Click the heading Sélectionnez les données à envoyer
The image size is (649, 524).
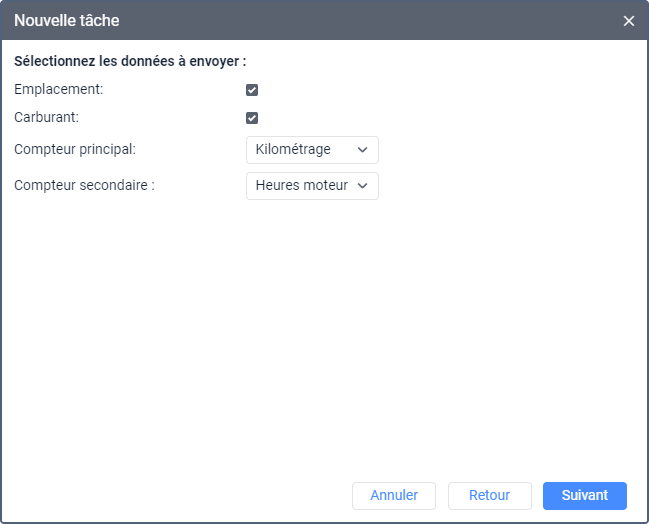coord(130,61)
